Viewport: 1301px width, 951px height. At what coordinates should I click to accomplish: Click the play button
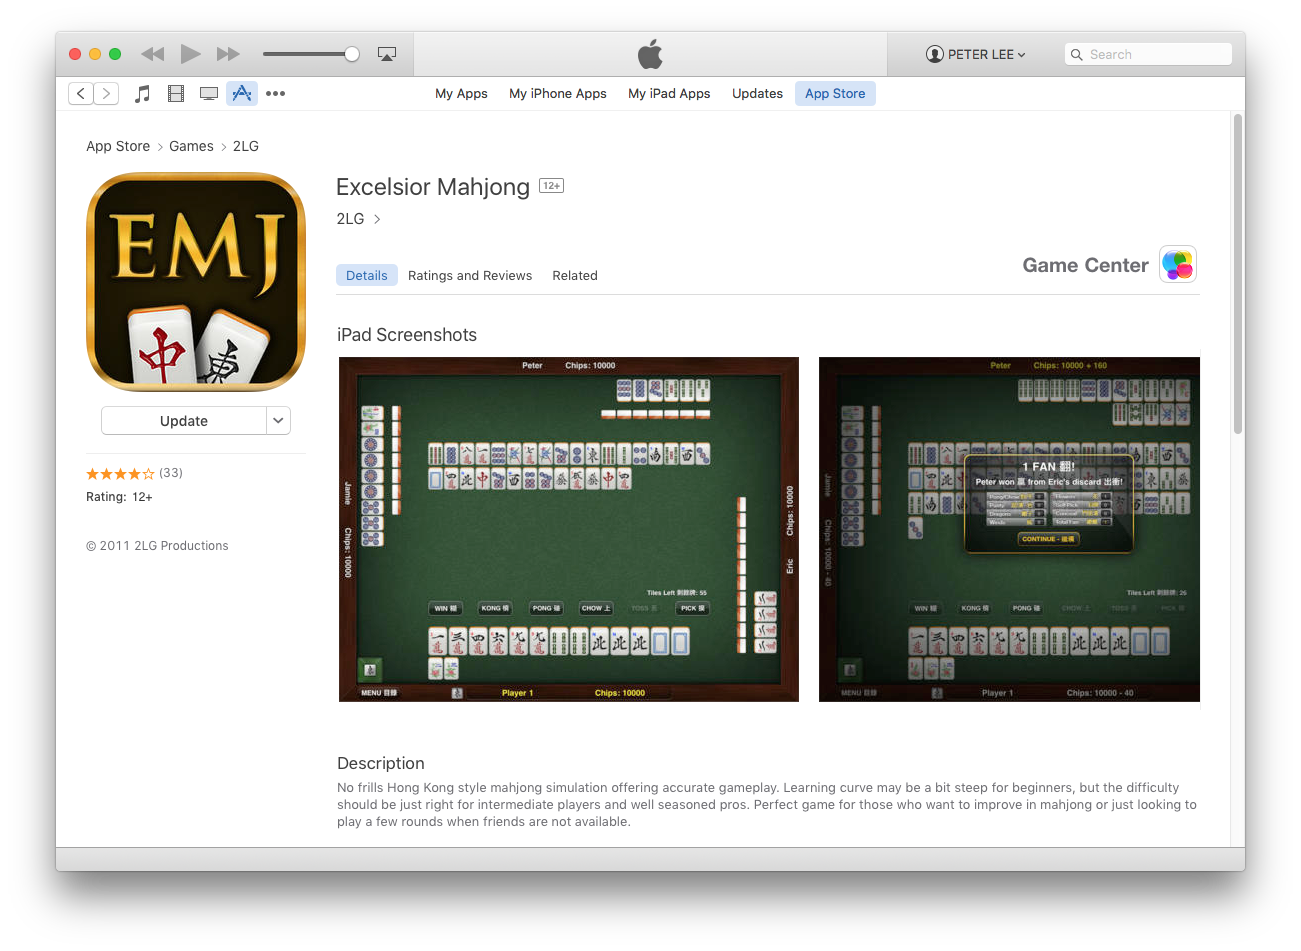[x=190, y=54]
